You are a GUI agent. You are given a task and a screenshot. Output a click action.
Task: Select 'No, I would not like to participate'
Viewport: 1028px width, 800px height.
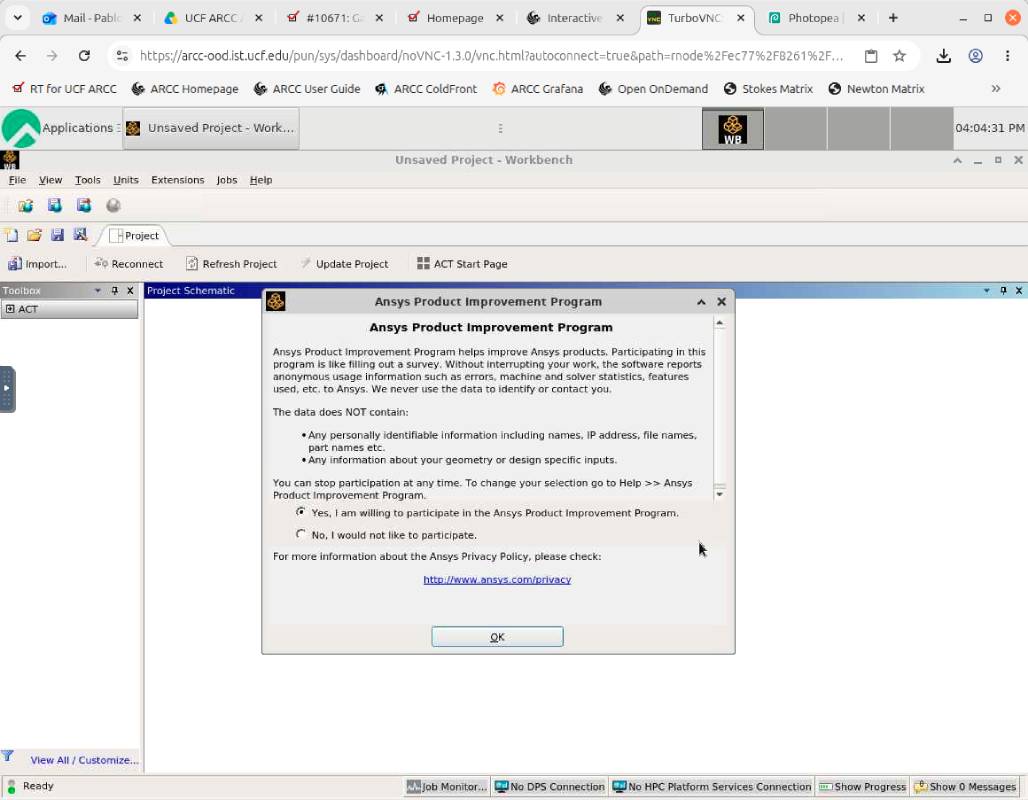coord(300,534)
